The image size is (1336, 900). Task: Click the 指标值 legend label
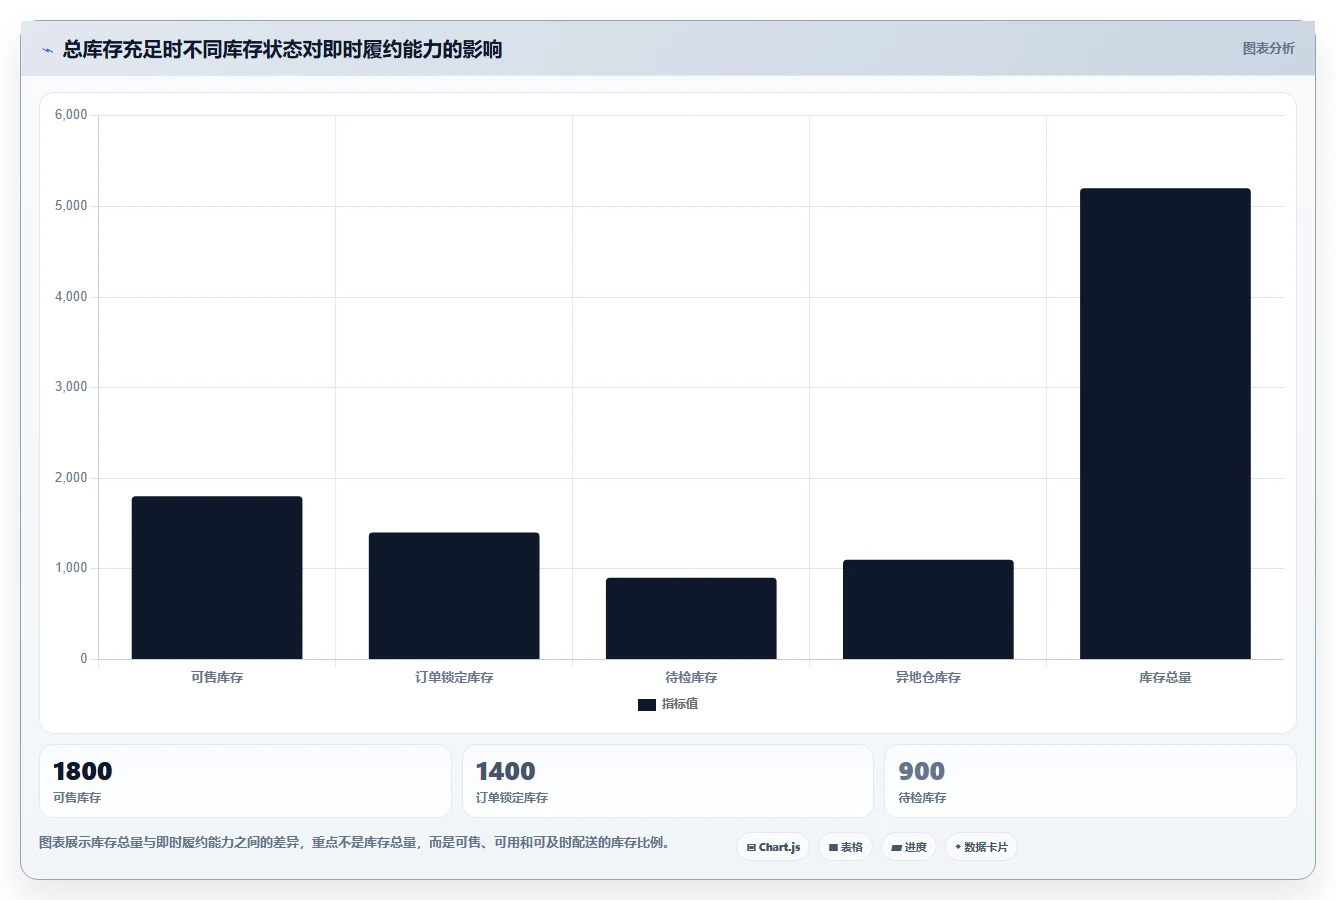coord(680,704)
